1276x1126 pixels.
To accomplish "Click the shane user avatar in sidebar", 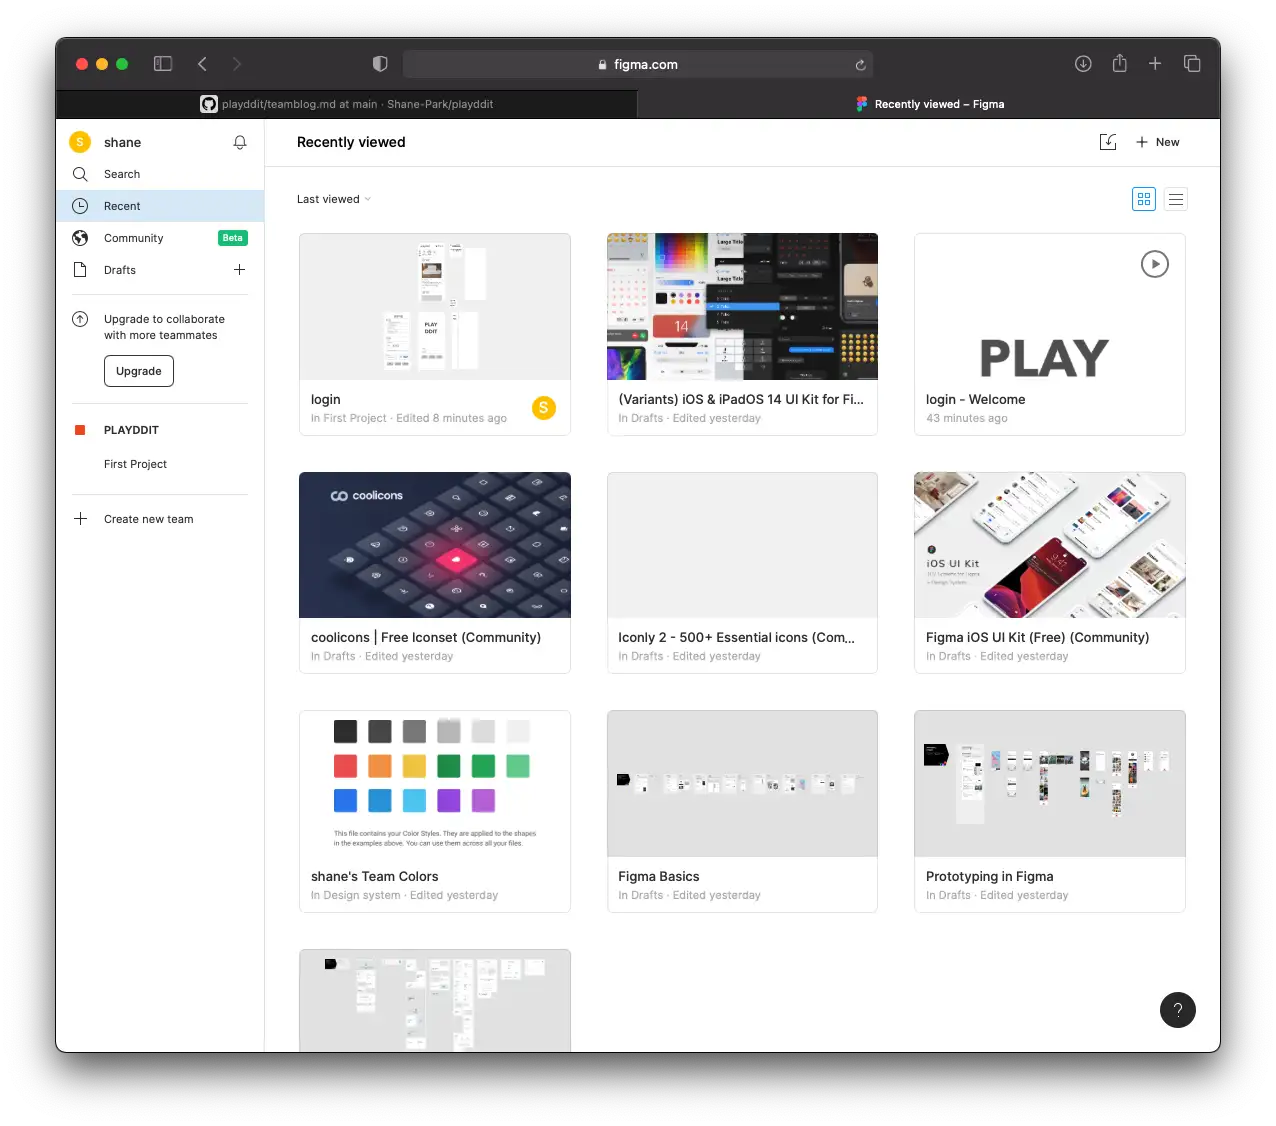I will pyautogui.click(x=80, y=142).
